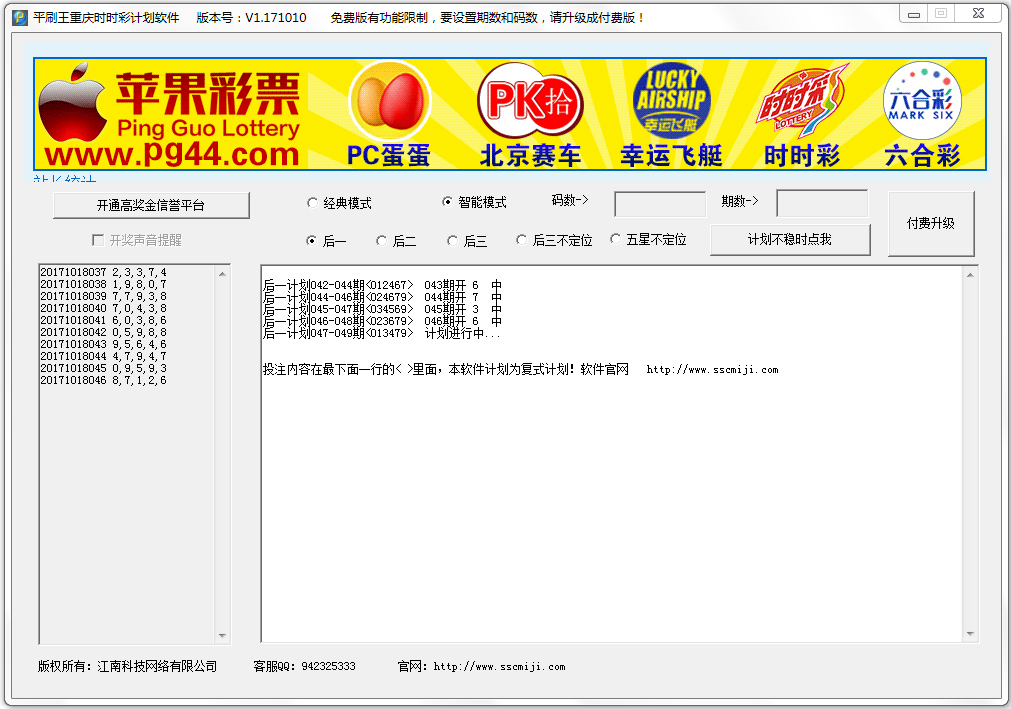
Task: Click the 付费升级 button
Action: [930, 223]
